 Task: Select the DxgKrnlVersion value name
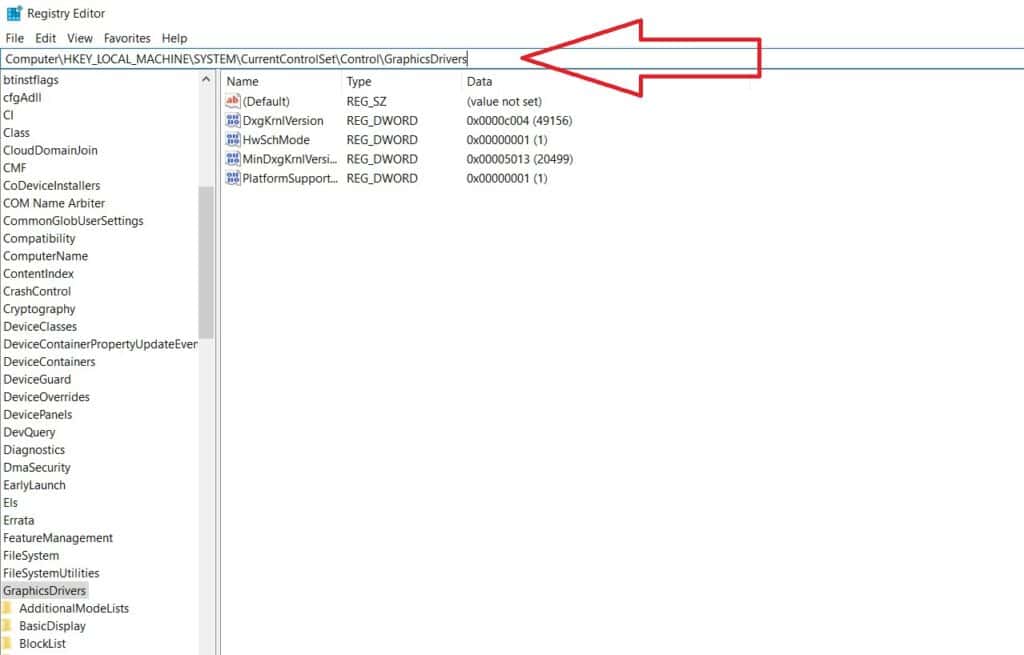(283, 121)
